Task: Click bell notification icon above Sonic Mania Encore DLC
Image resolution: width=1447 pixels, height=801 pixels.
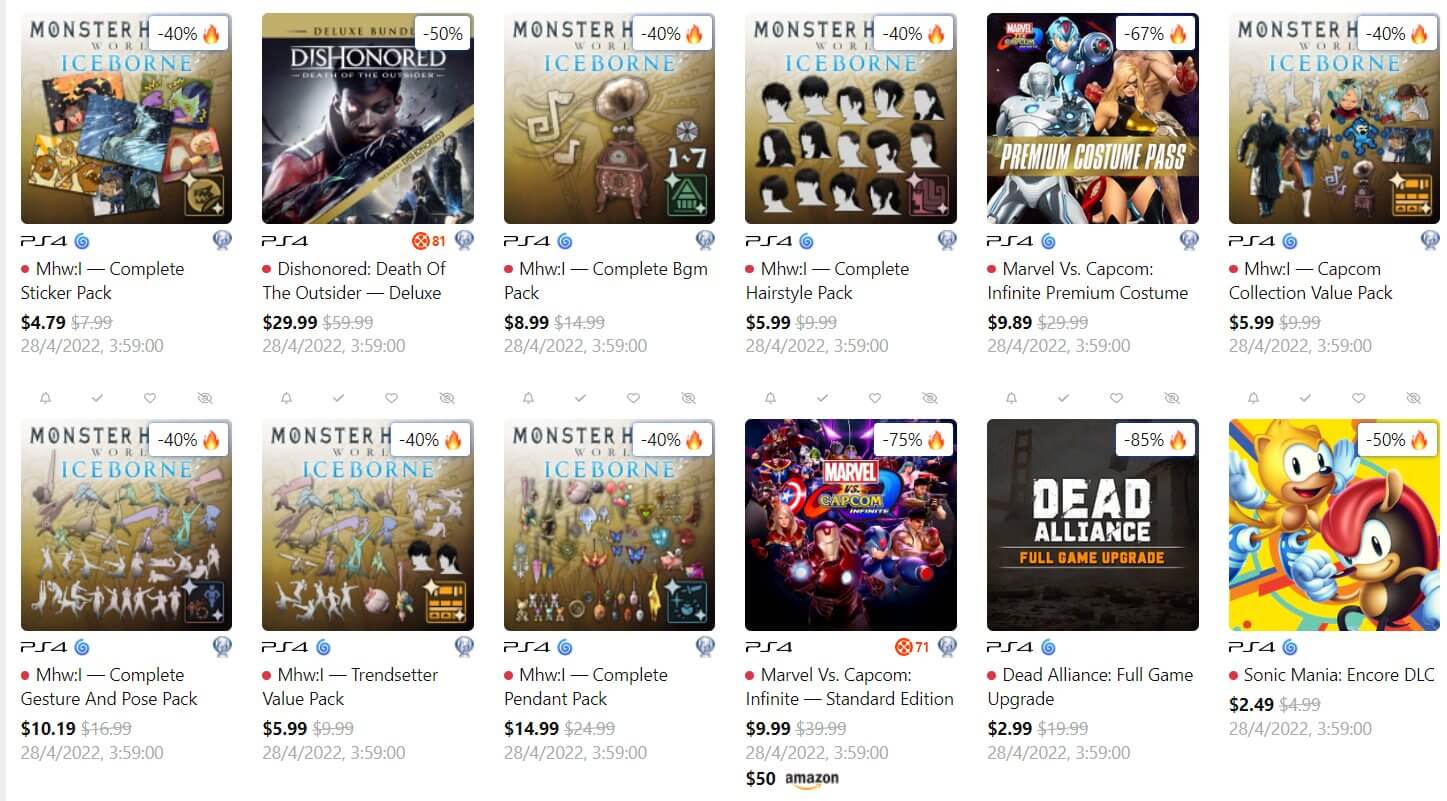Action: [1253, 398]
